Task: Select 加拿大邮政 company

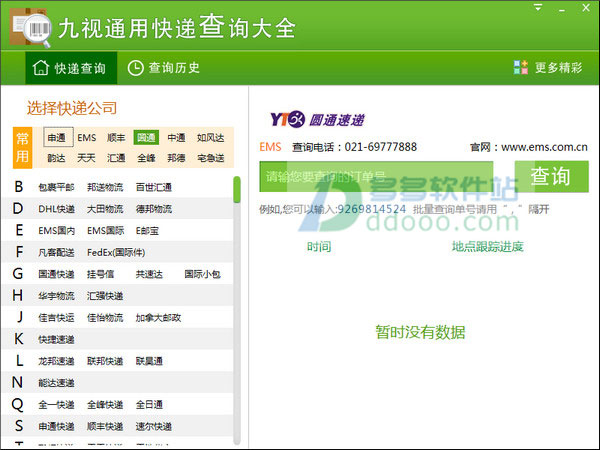Action: (158, 318)
